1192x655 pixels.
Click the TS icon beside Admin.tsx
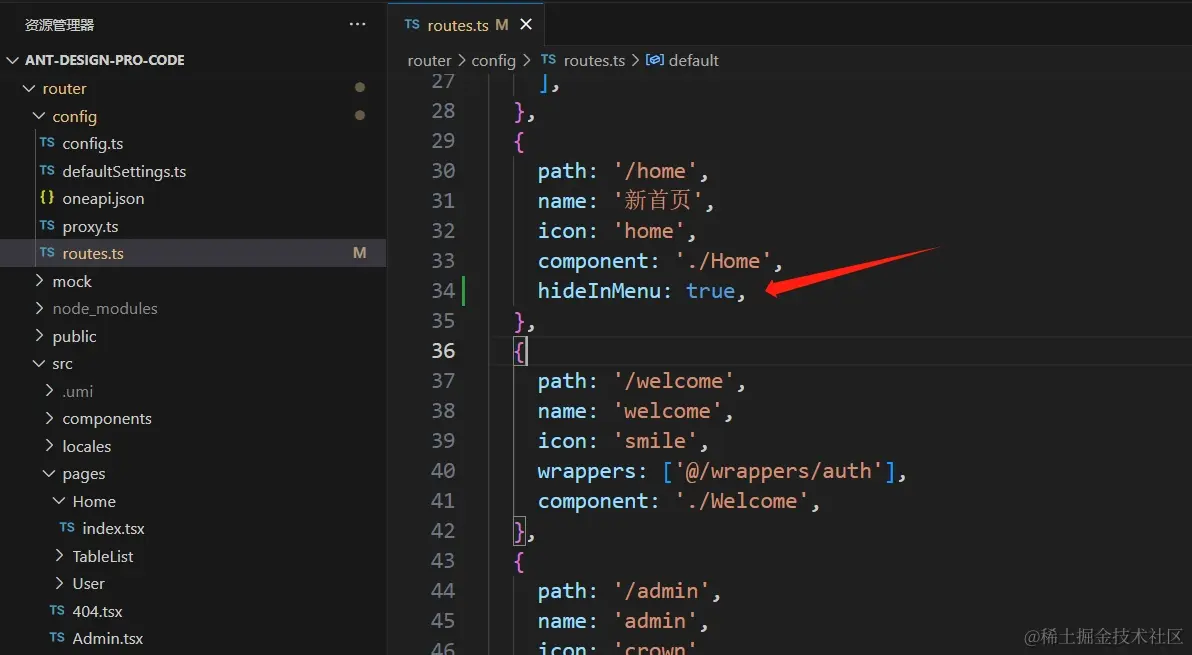[57, 638]
